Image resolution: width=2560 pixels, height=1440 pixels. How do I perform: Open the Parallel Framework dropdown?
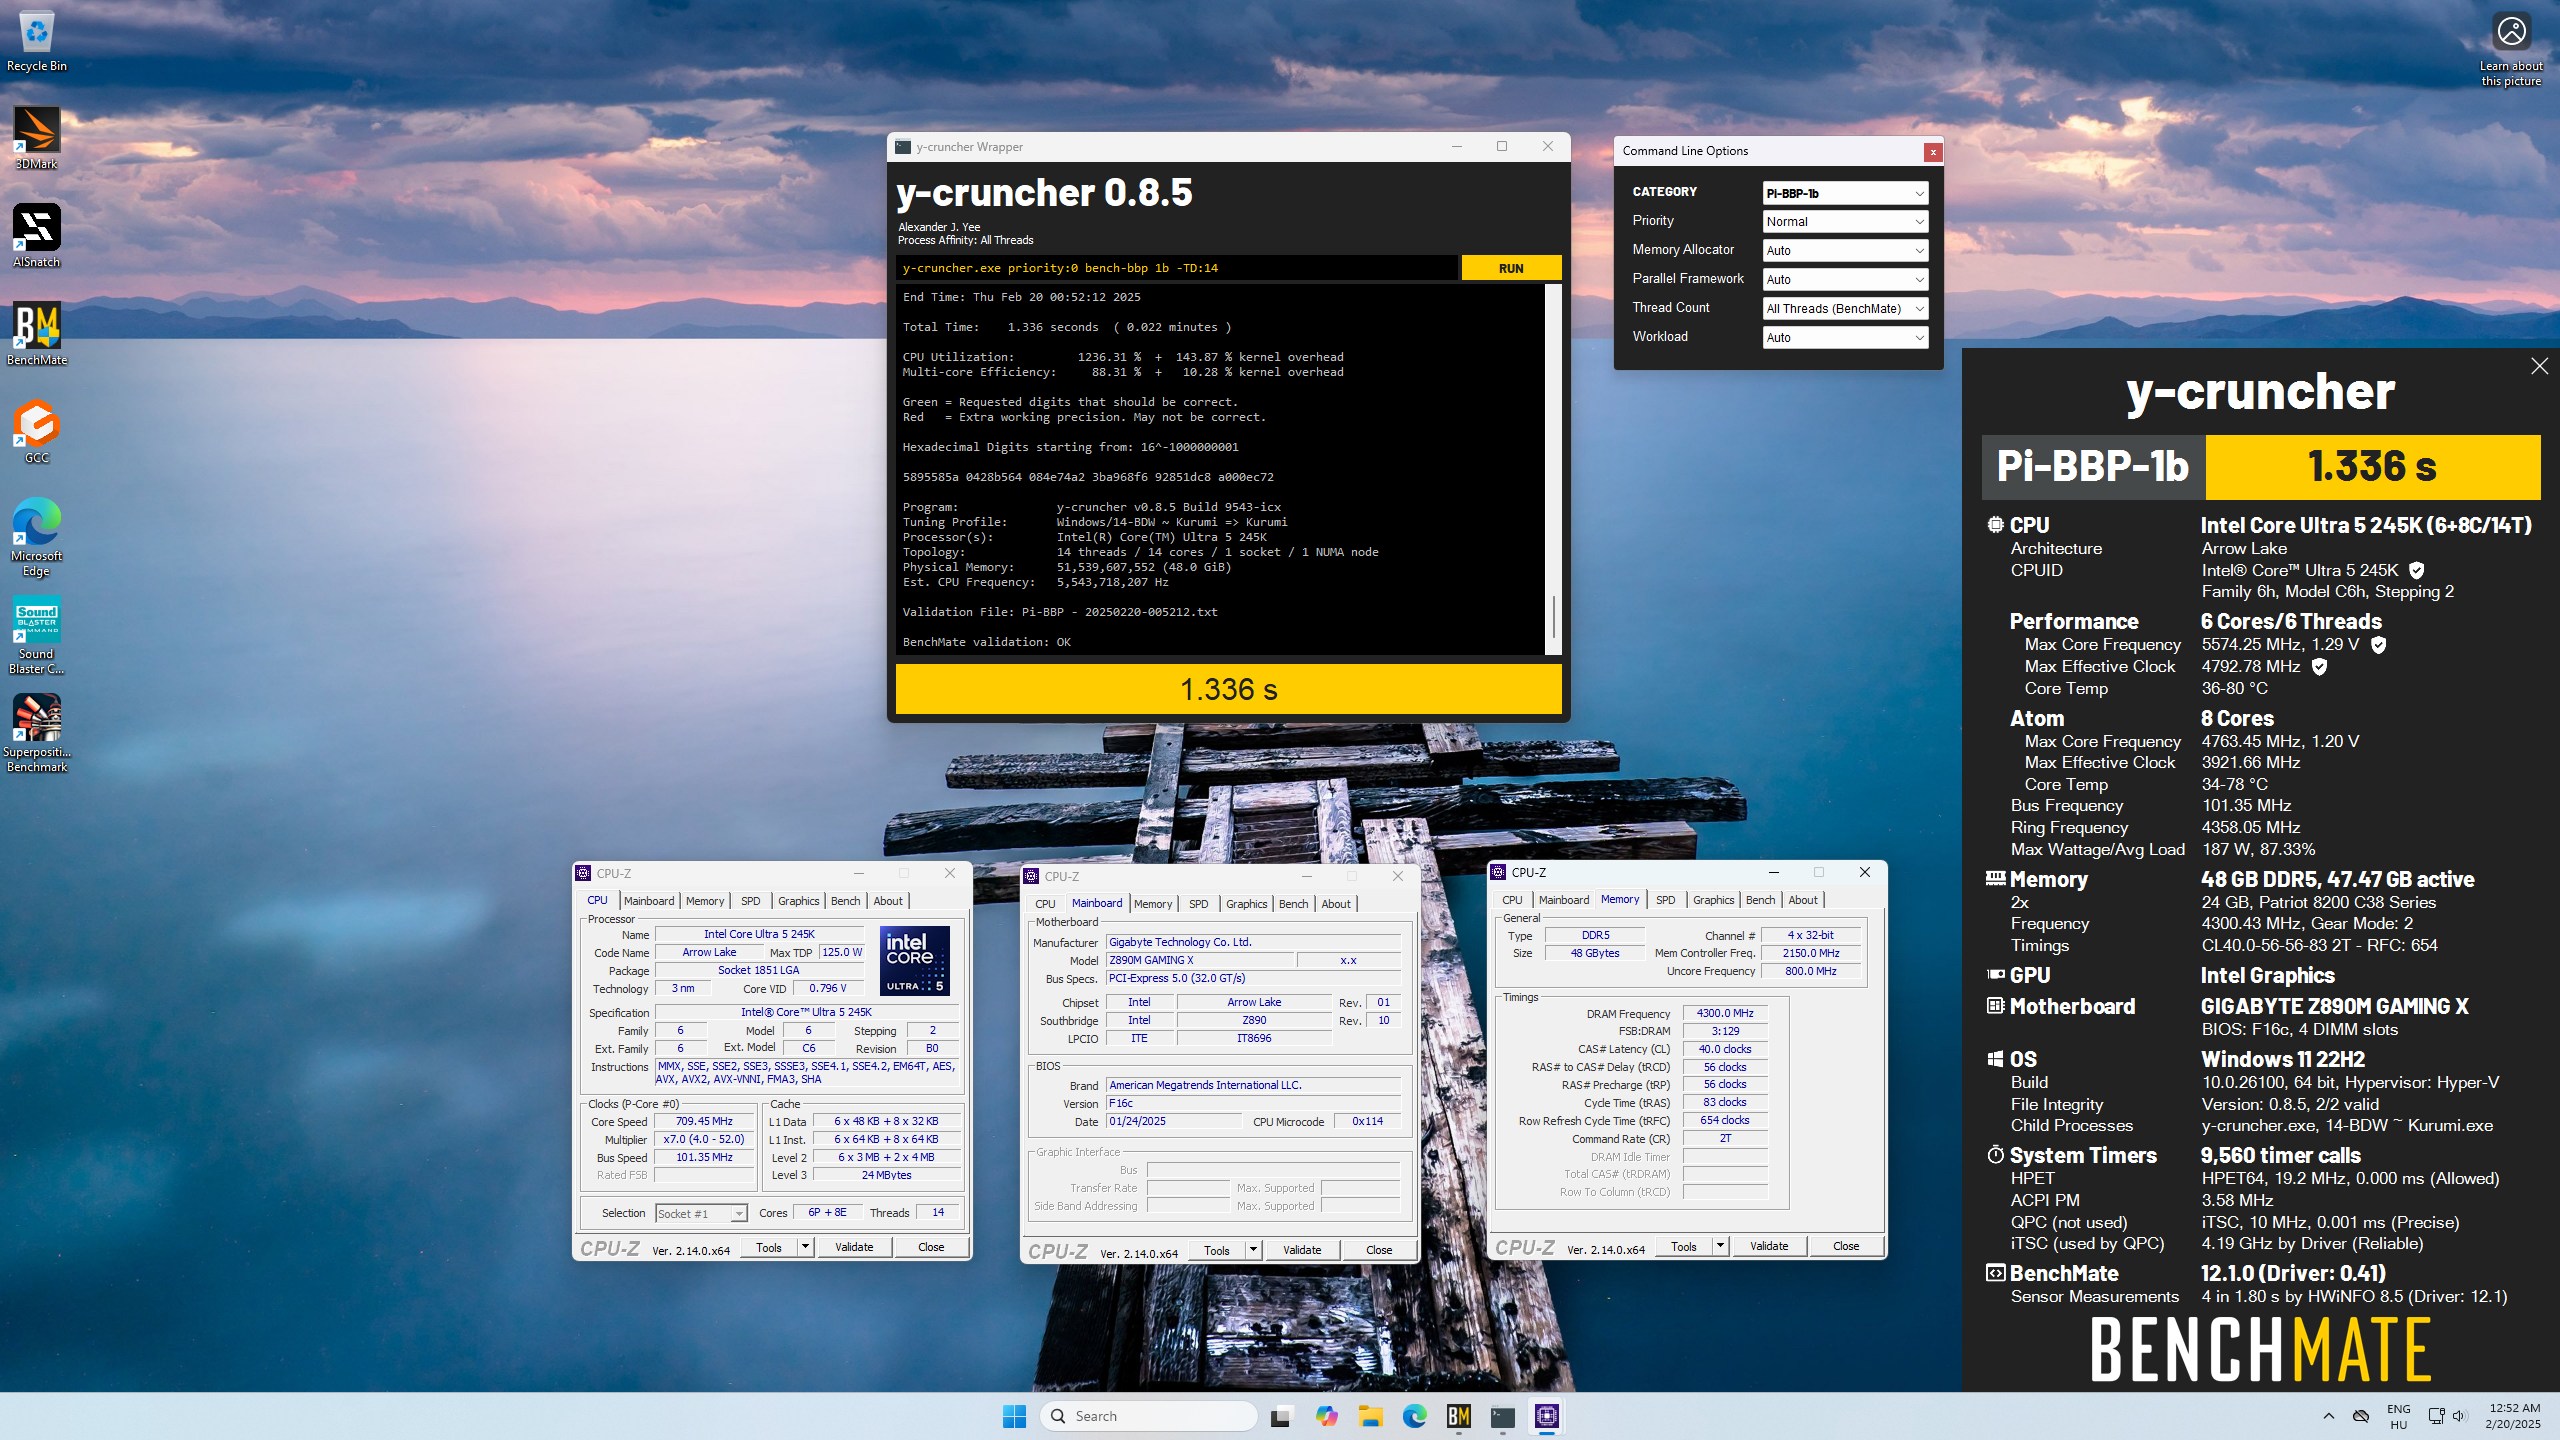(x=1845, y=280)
